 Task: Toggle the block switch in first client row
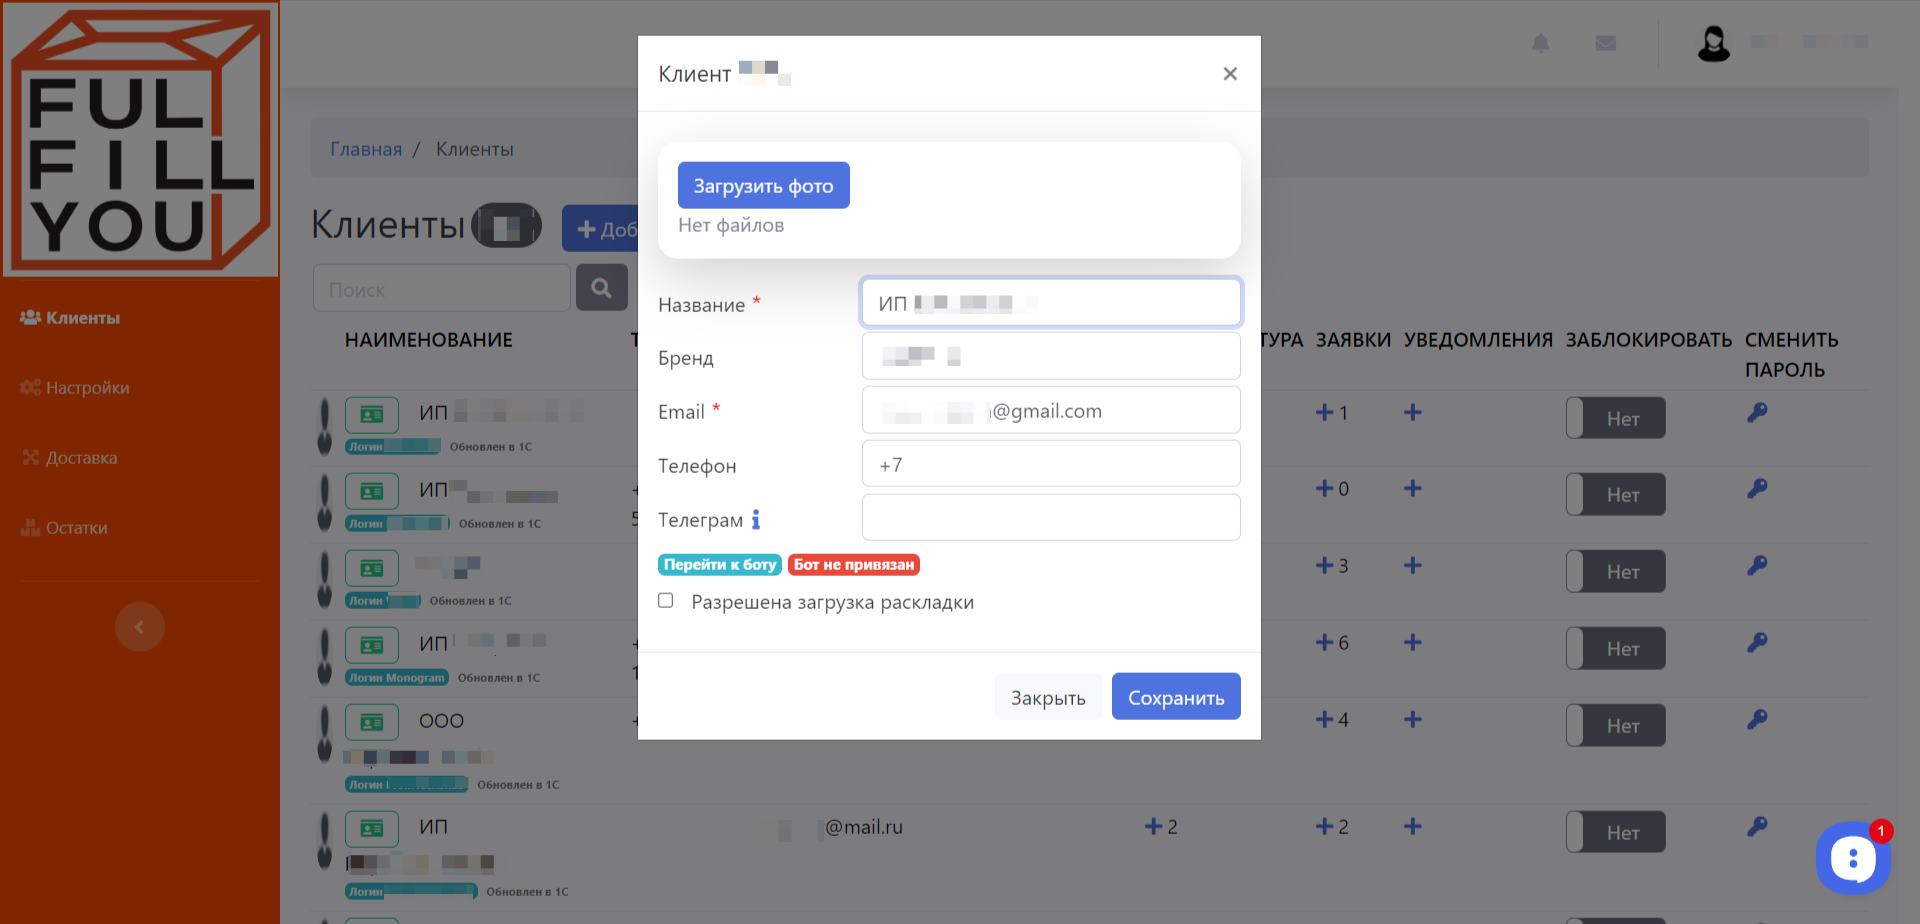[x=1615, y=418]
